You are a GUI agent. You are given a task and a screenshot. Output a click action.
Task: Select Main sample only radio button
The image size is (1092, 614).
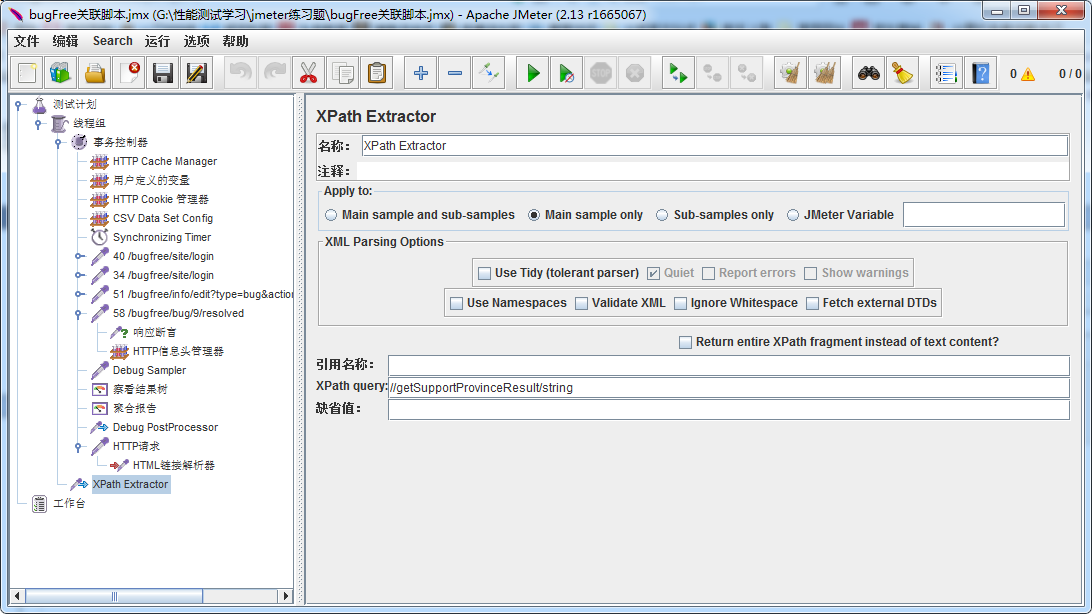click(x=534, y=215)
